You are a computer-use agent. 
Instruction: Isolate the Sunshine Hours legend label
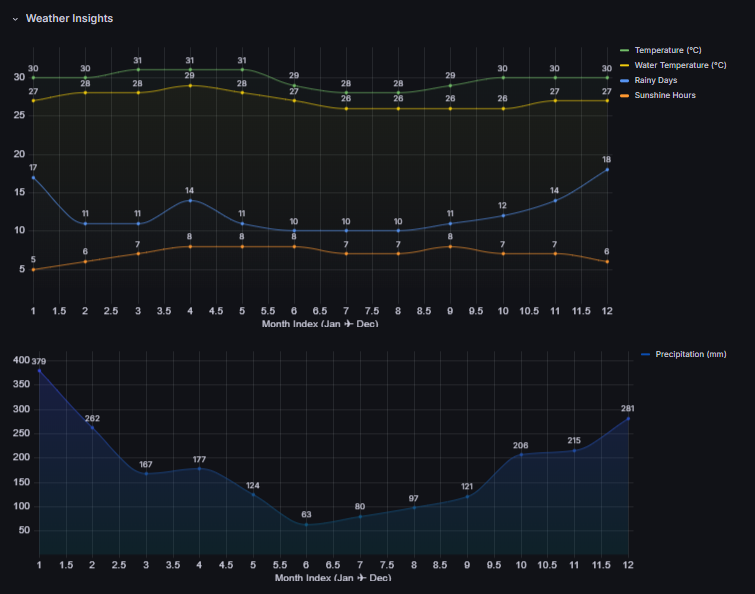pos(664,95)
